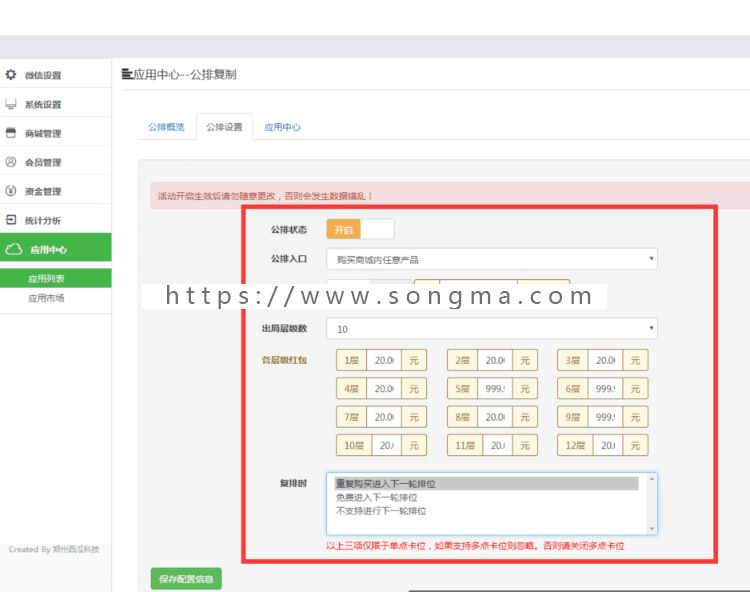Save settings with the 保存配置信息 button
This screenshot has width=750, height=592.
coord(186,579)
